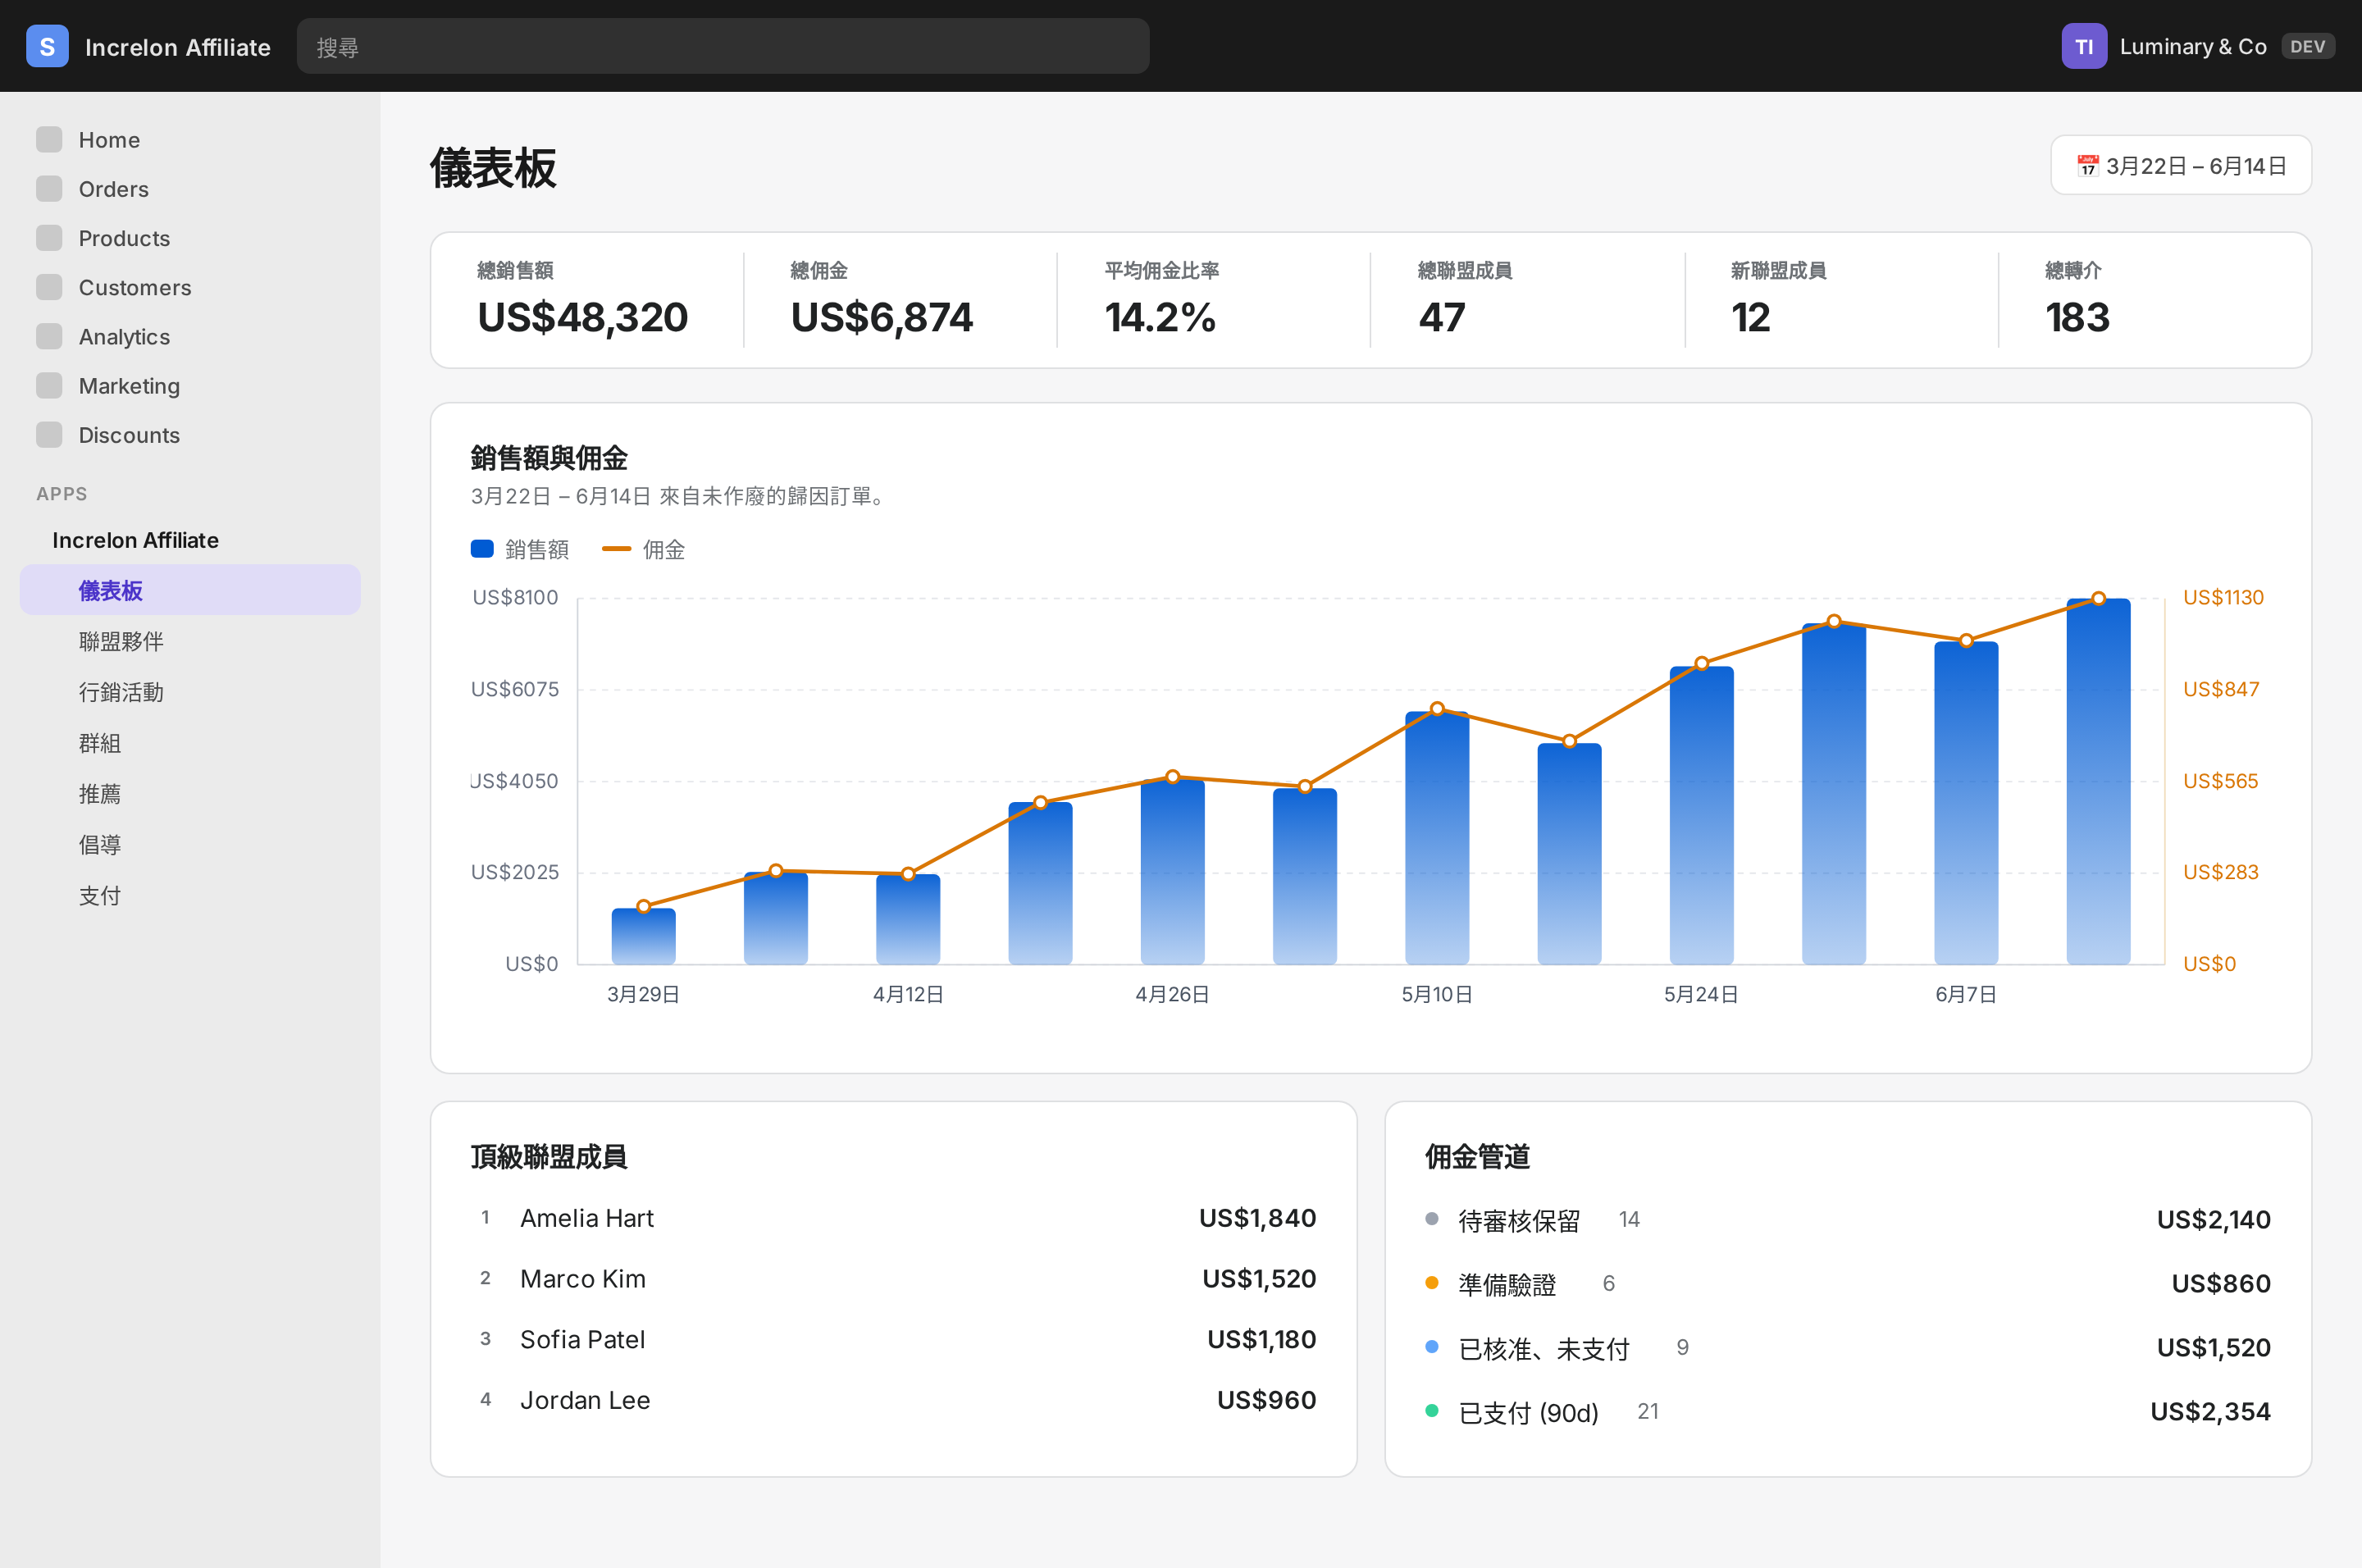Go to Orders in the sidebar

point(190,189)
